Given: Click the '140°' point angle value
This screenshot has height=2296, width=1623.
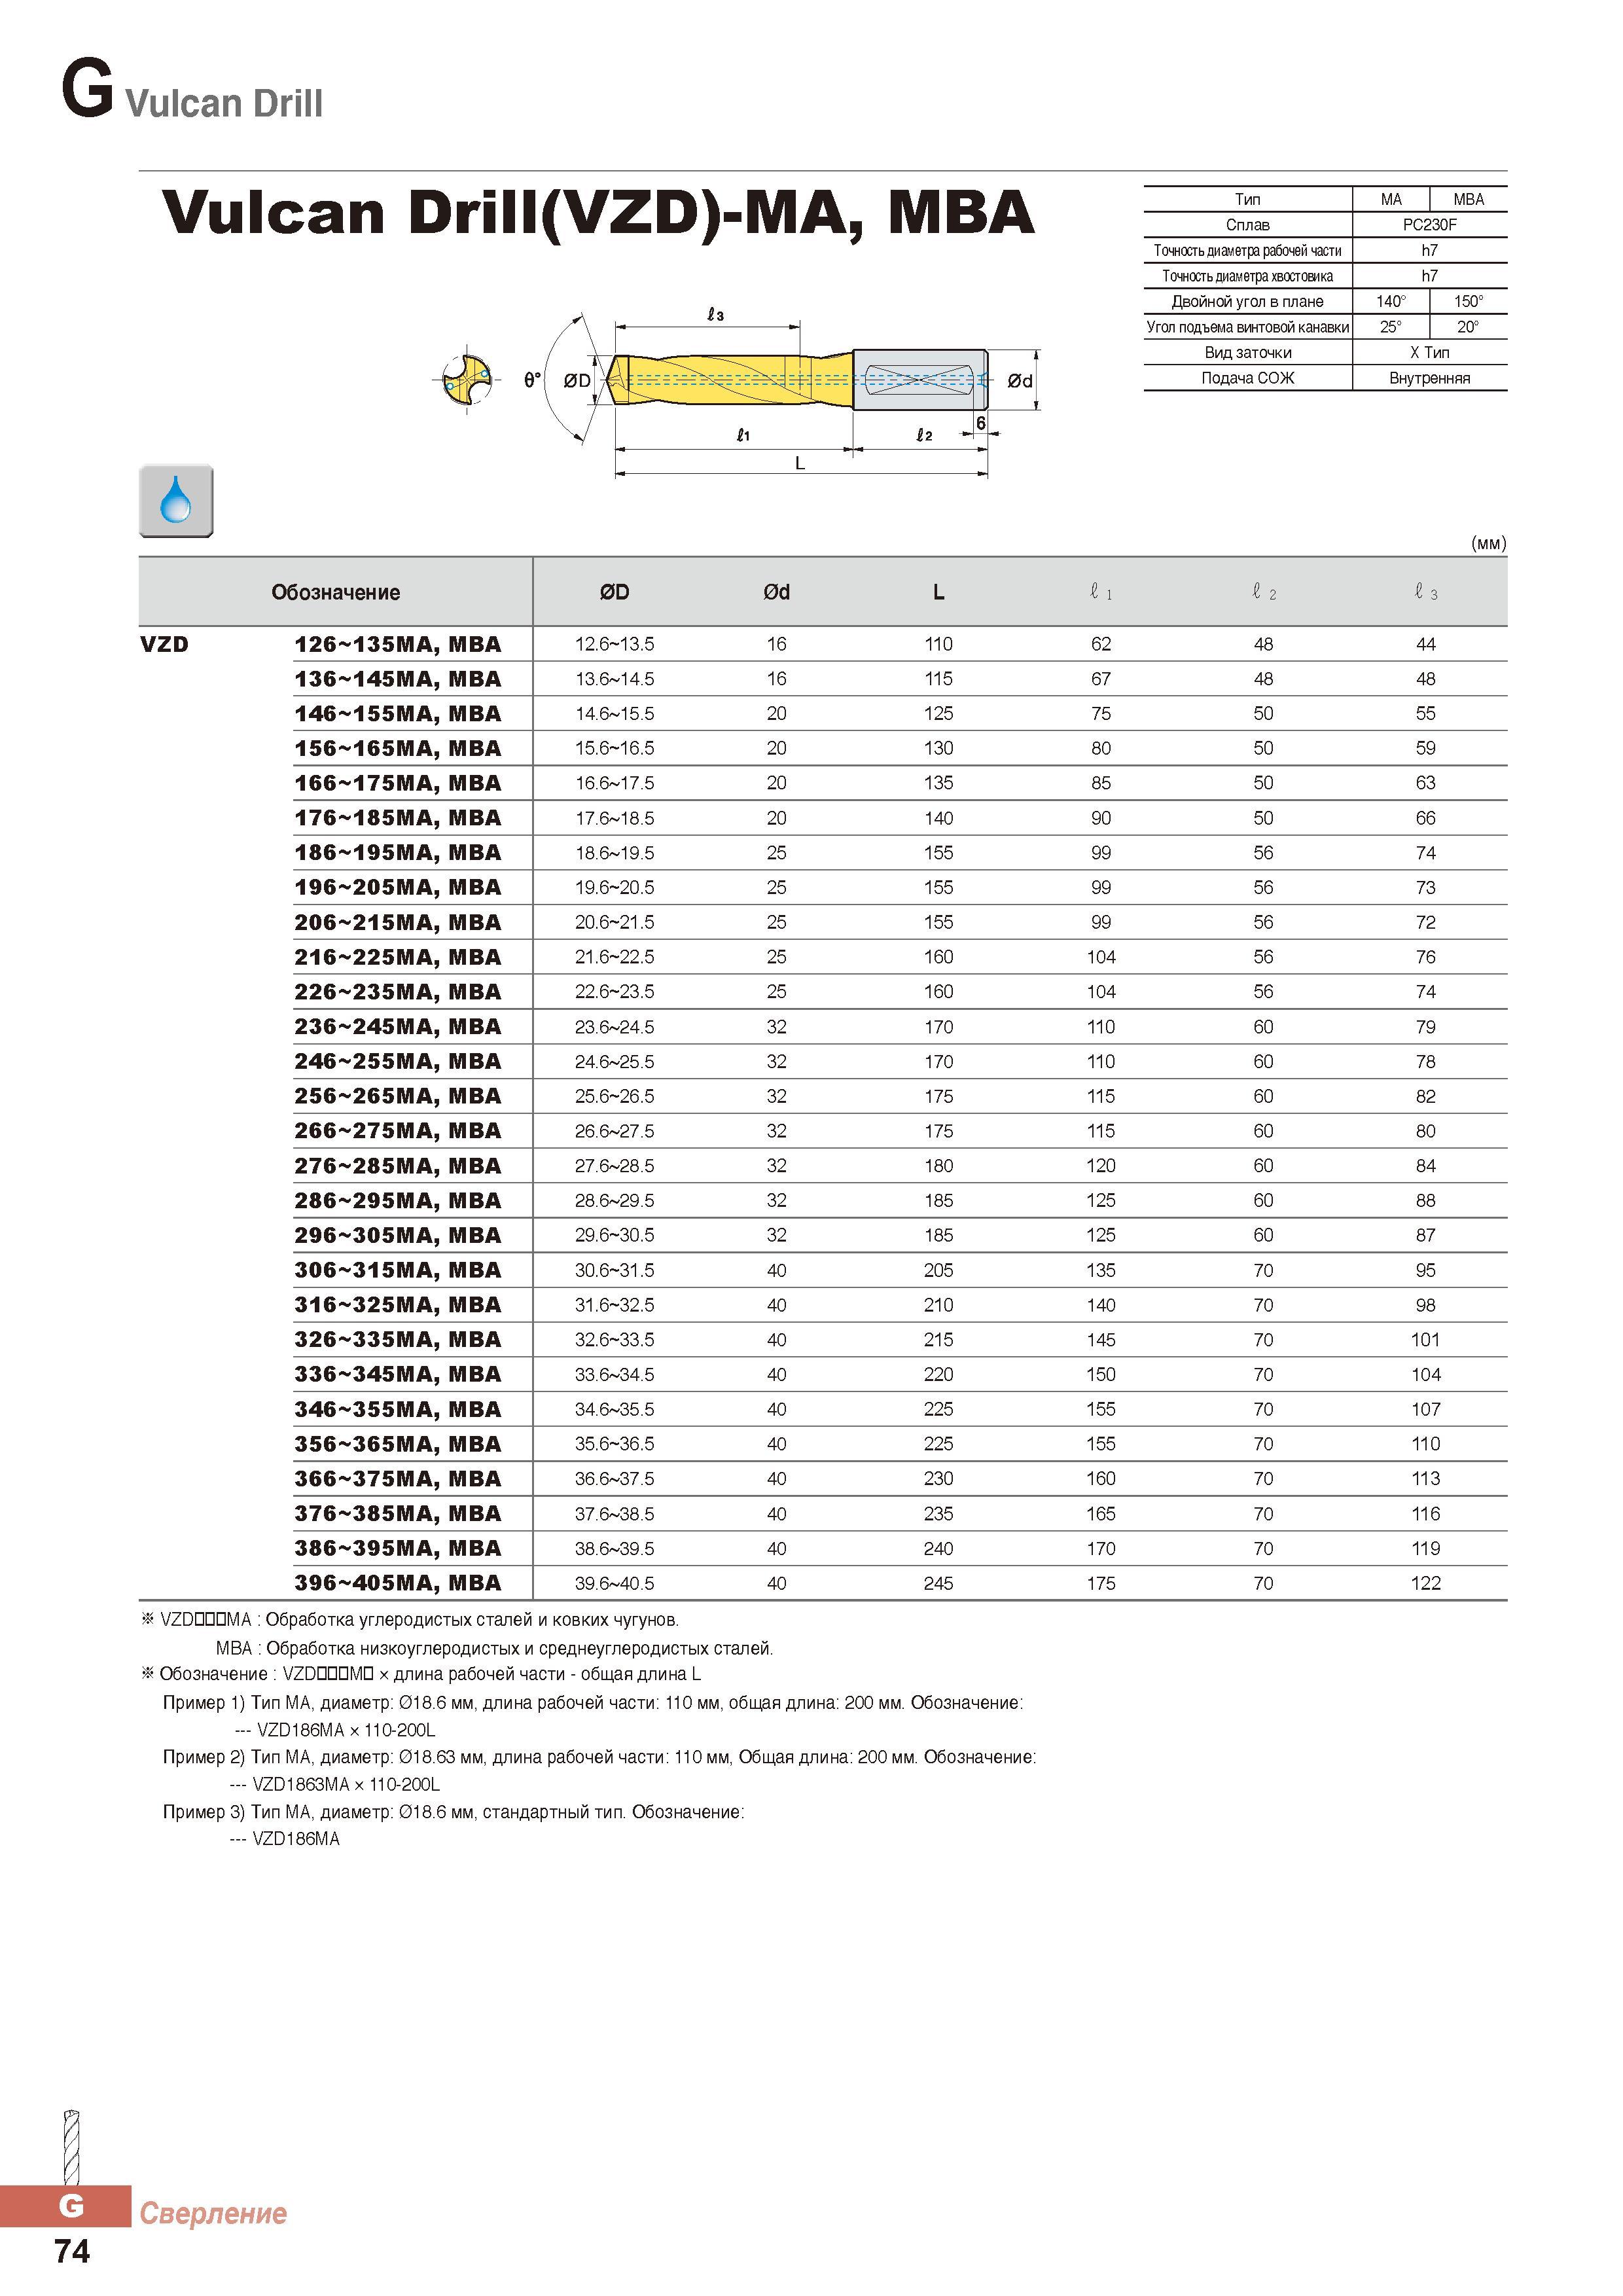Looking at the screenshot, I should click(x=1390, y=301).
